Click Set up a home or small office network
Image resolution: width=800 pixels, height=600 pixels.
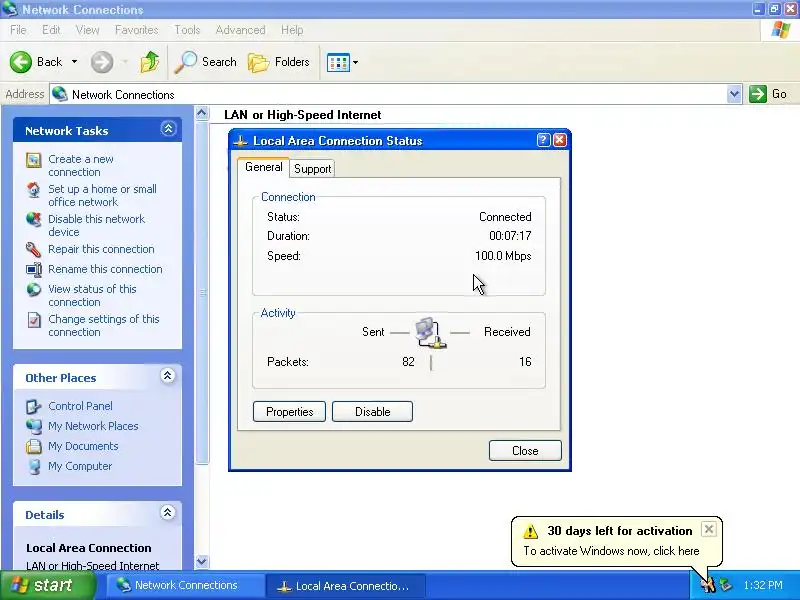102,195
